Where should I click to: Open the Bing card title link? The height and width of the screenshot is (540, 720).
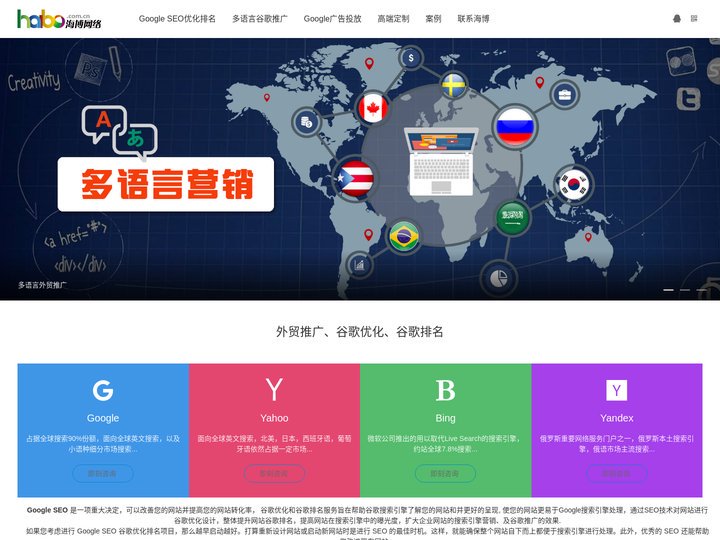click(445, 418)
